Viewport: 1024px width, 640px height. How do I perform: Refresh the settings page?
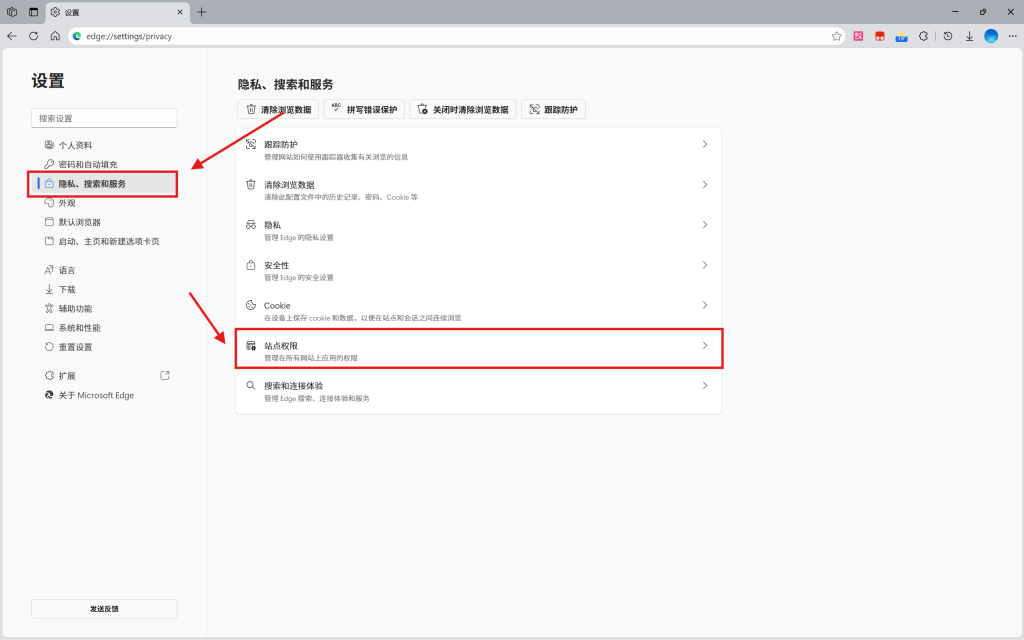tap(33, 36)
